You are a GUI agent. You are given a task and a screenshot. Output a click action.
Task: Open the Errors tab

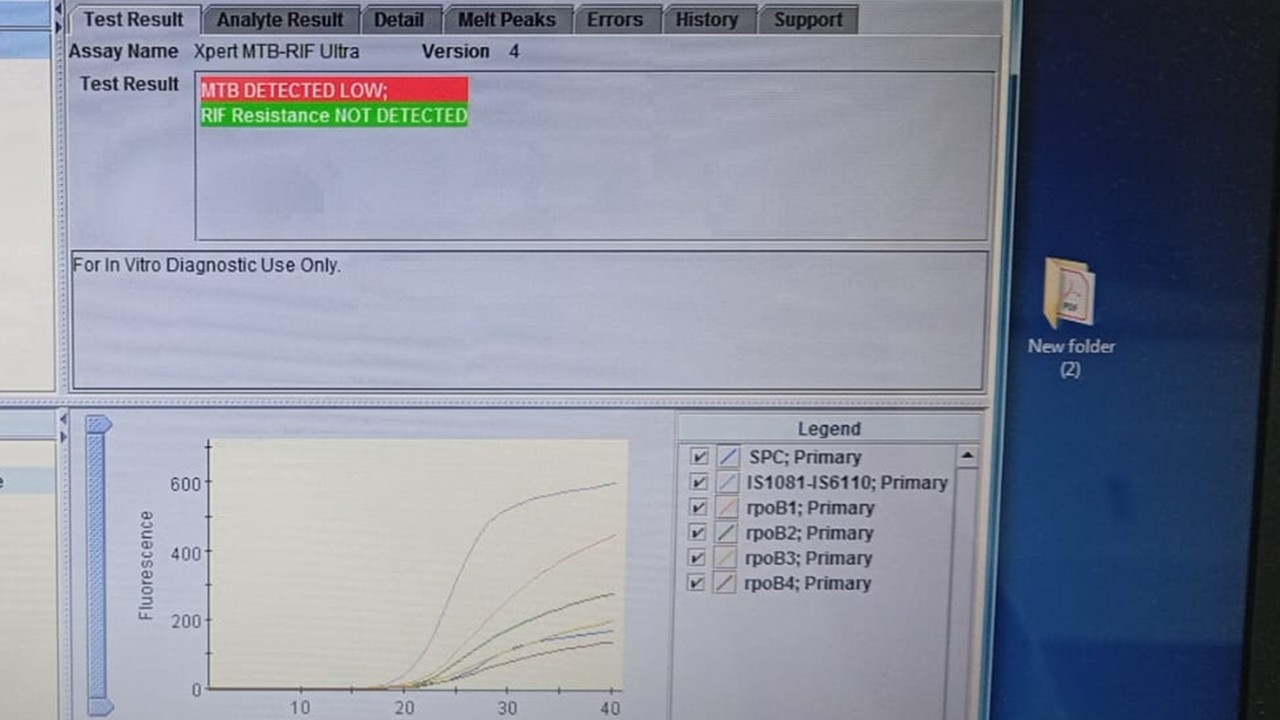click(615, 19)
